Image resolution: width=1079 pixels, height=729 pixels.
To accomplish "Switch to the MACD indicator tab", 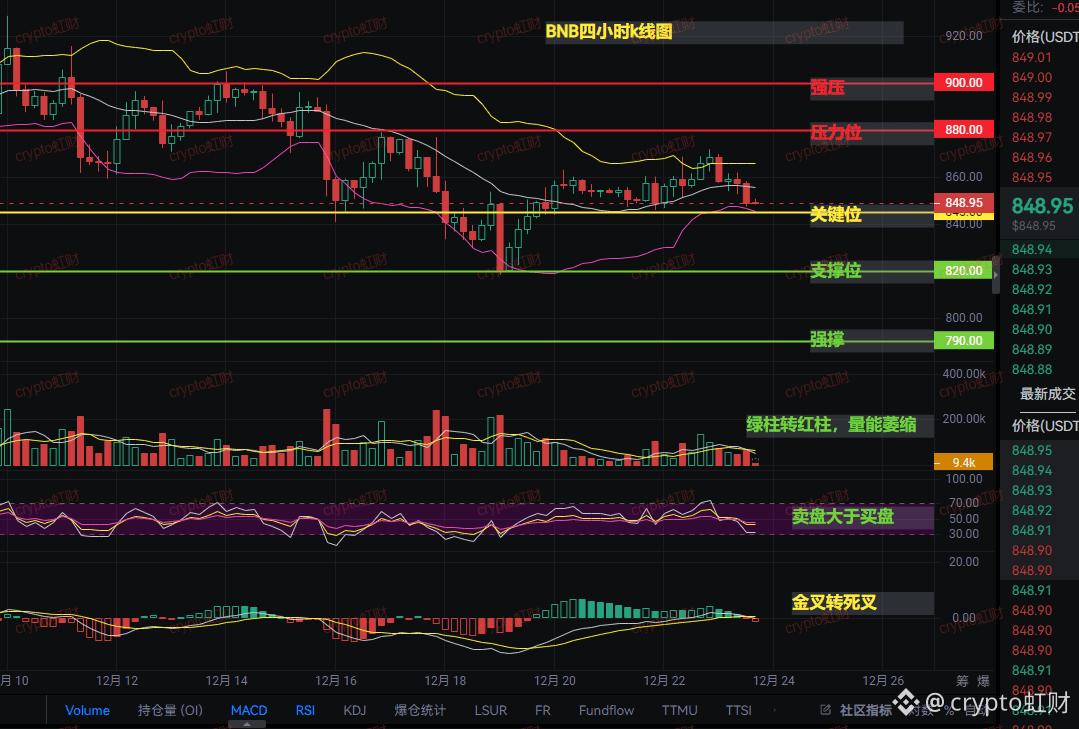I will [x=248, y=710].
